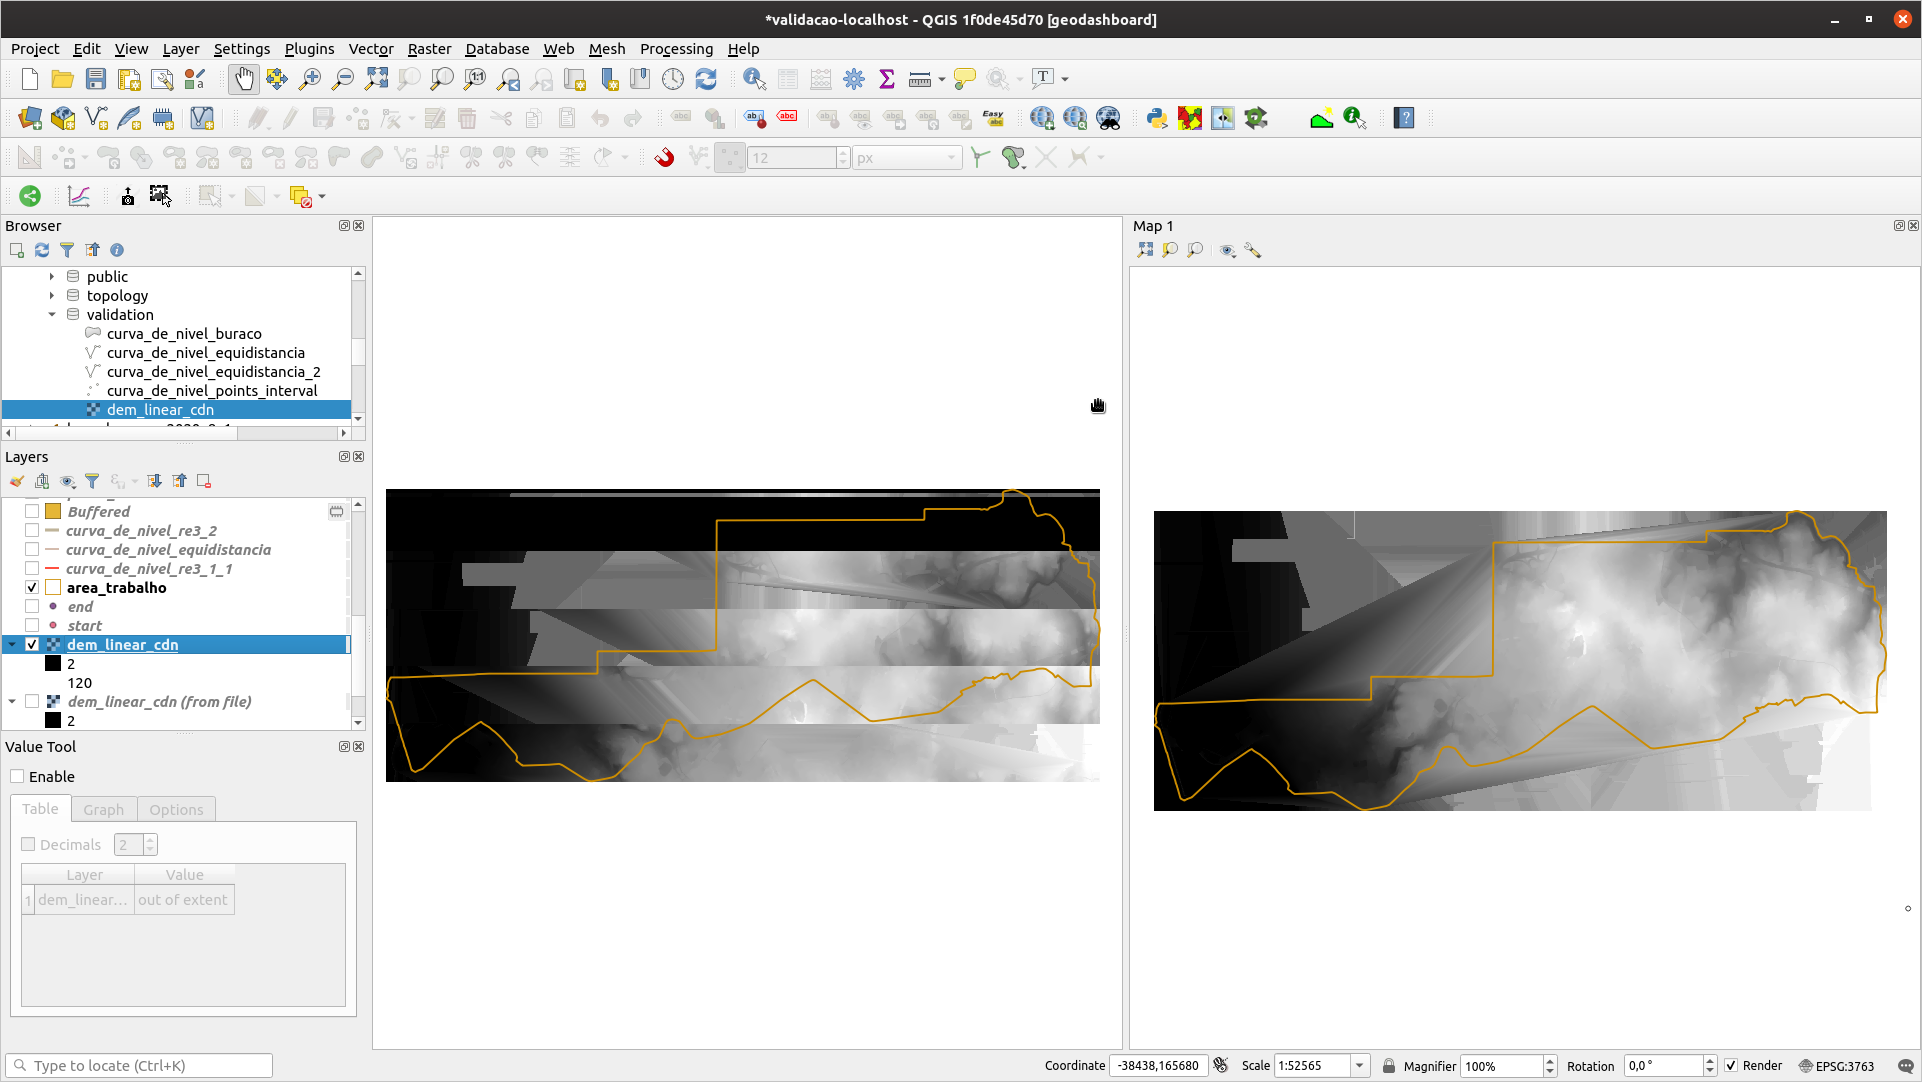This screenshot has width=1922, height=1082.
Task: Launch the Measure Line tool
Action: point(918,79)
